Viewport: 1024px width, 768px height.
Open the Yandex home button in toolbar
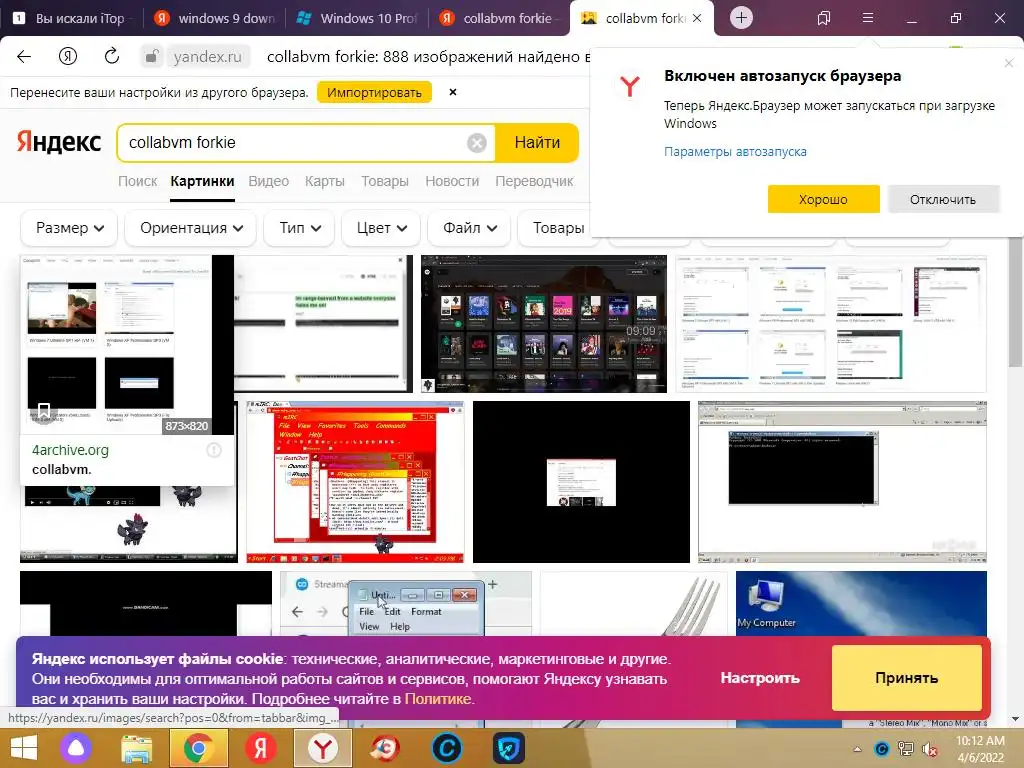pyautogui.click(x=68, y=56)
